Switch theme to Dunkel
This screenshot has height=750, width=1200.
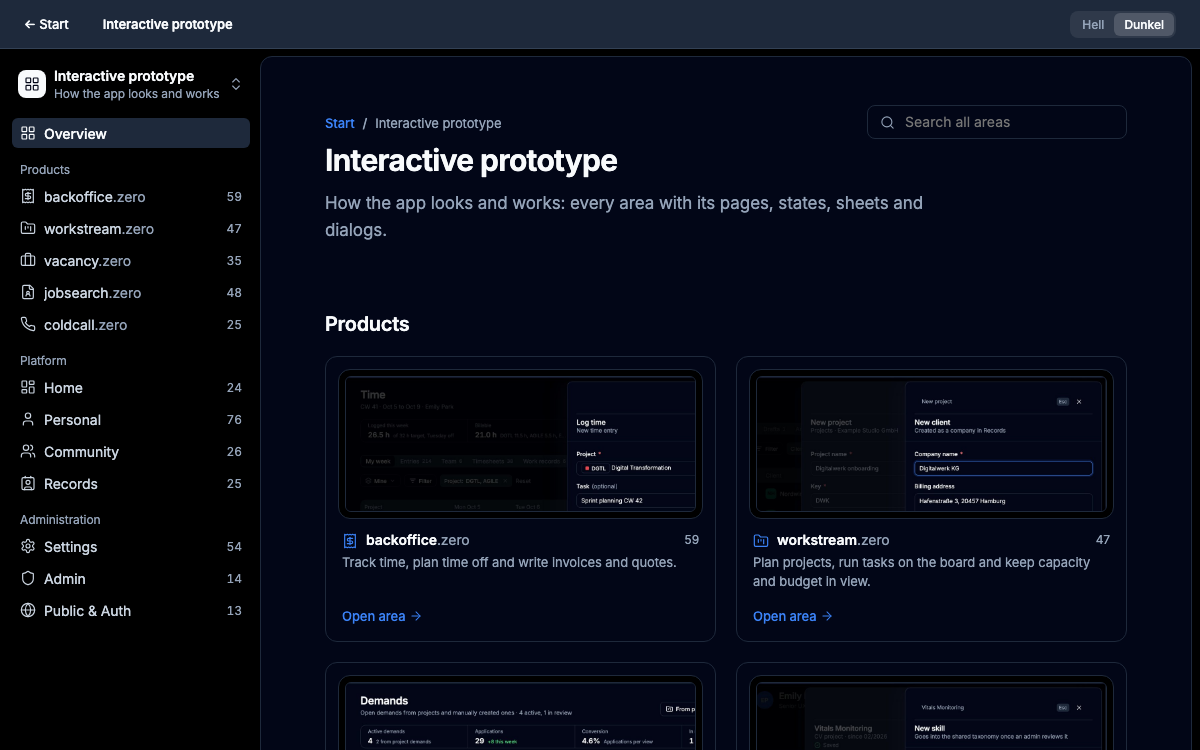[1144, 24]
